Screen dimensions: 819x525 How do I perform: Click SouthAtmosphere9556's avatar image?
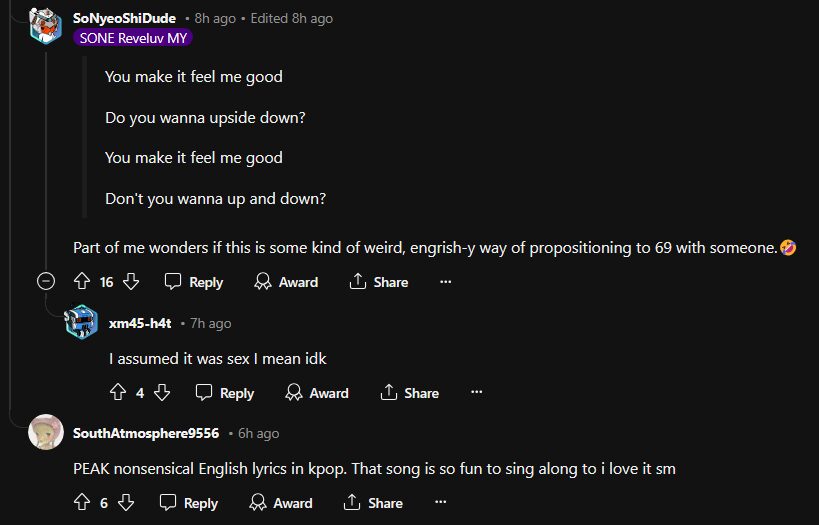coord(46,432)
